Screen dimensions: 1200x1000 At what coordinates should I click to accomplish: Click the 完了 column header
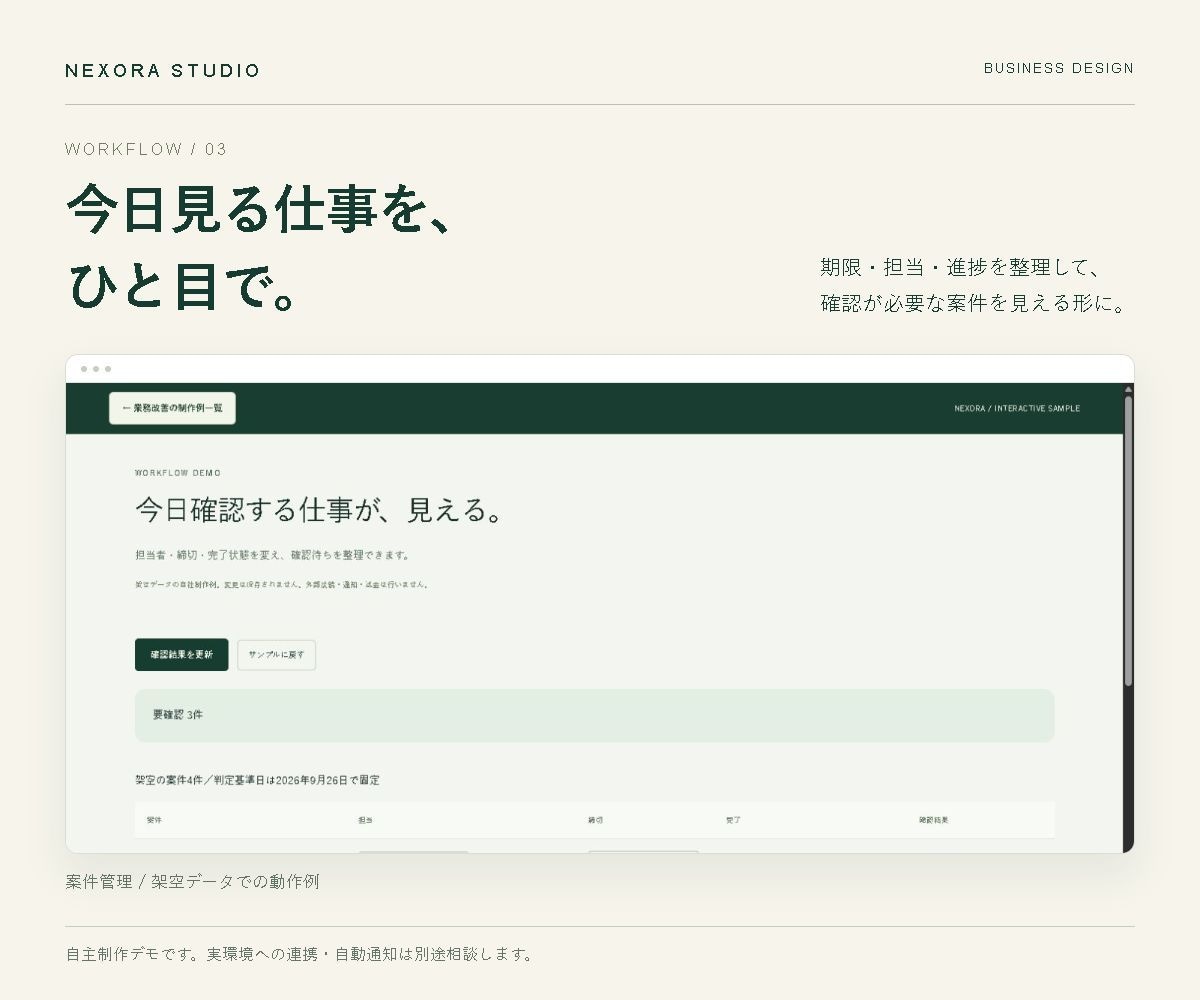click(733, 820)
